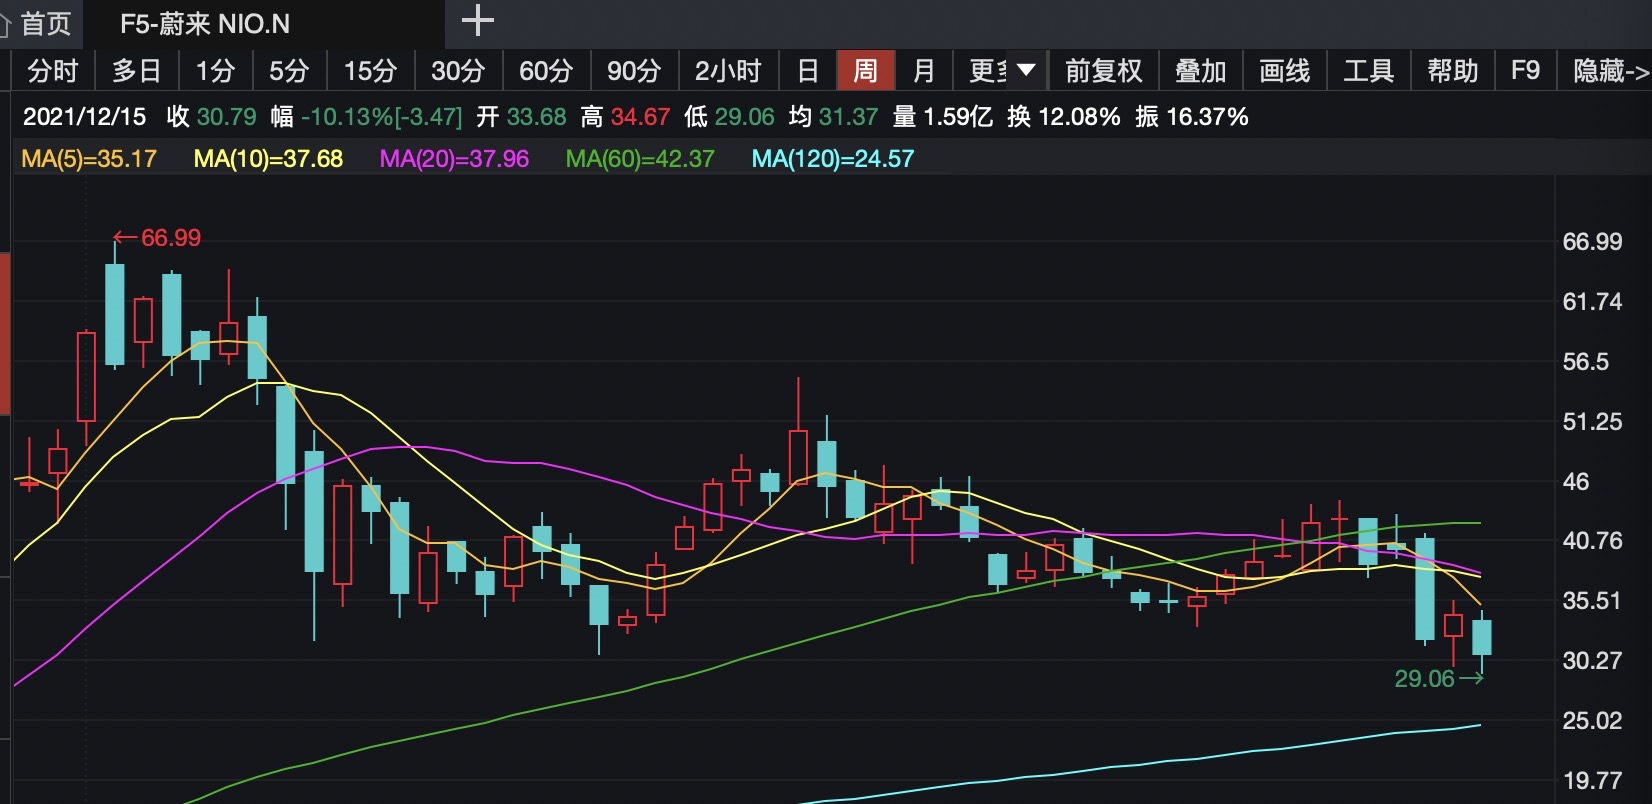
Task: Expand the 更多 periods dropdown arrow
Action: [1025, 70]
